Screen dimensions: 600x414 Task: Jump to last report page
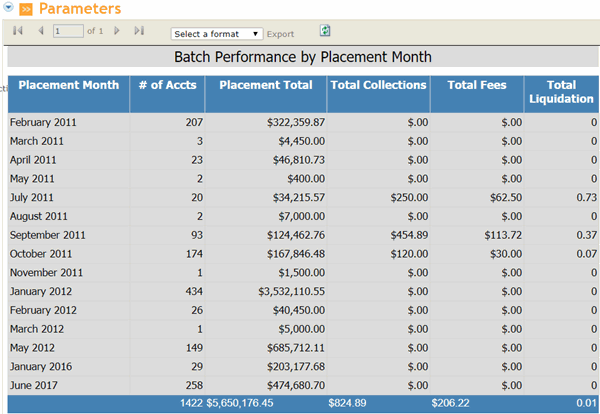tap(139, 32)
